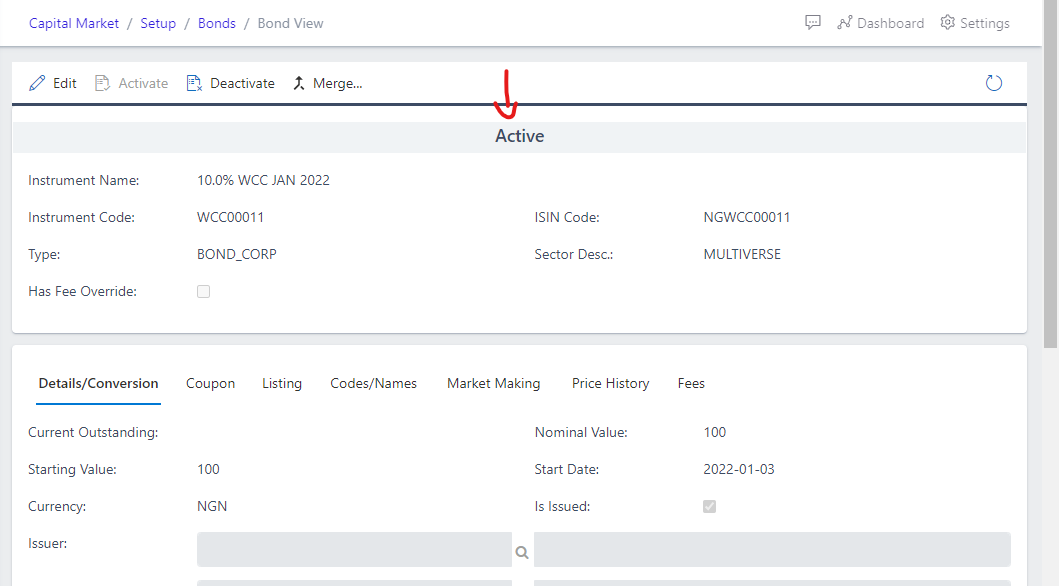Screen dimensions: 1059x586
Task: Switch to the Fees tab
Action: pyautogui.click(x=691, y=383)
